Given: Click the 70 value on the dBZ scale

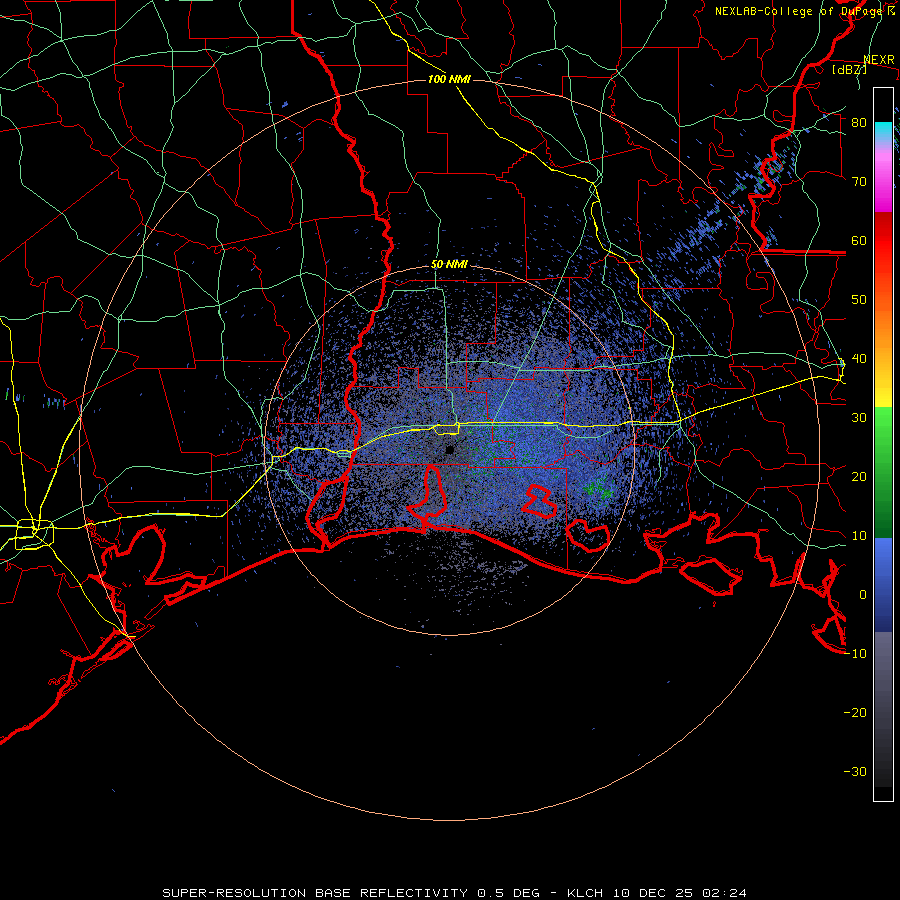Looking at the screenshot, I should [x=859, y=181].
